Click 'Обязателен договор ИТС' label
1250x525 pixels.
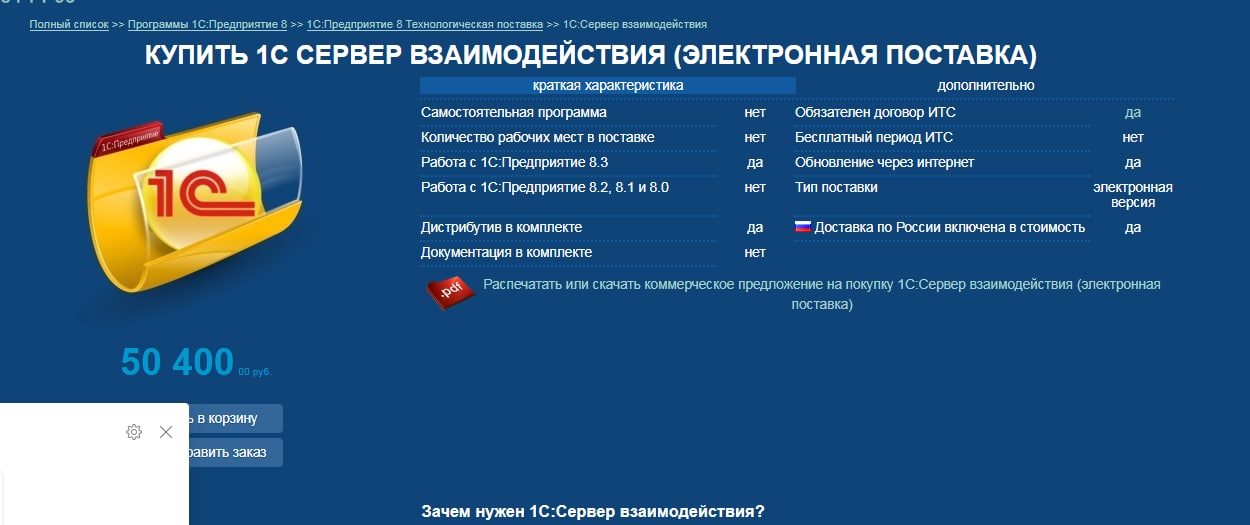point(876,112)
